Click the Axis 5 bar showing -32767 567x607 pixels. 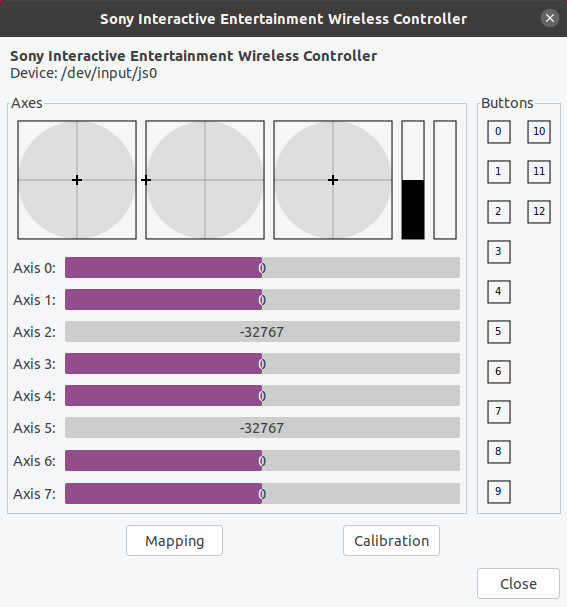point(262,428)
